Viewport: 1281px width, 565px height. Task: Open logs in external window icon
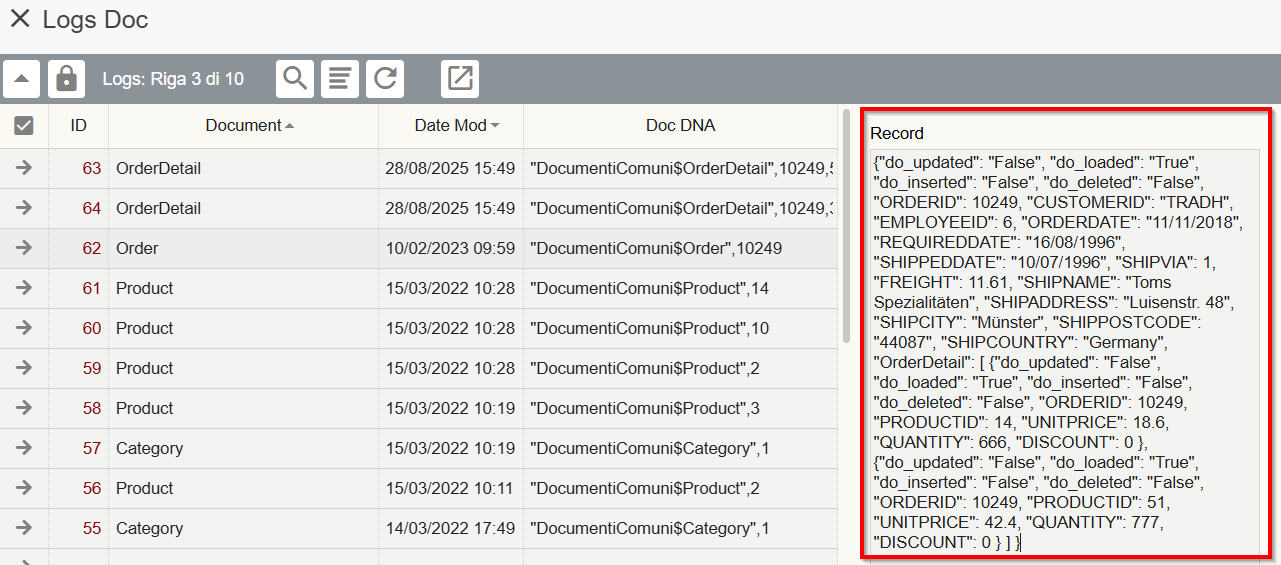click(460, 79)
